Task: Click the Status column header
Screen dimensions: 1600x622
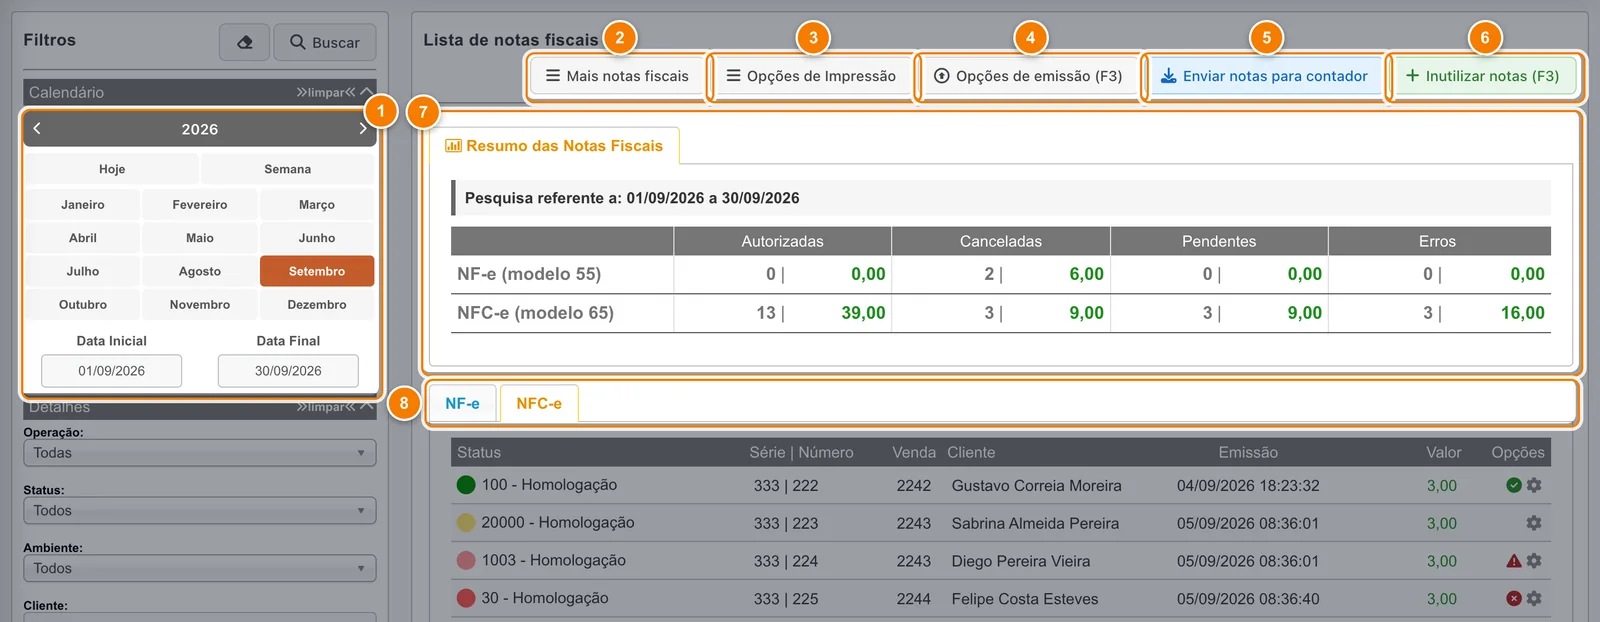Action: pos(479,452)
